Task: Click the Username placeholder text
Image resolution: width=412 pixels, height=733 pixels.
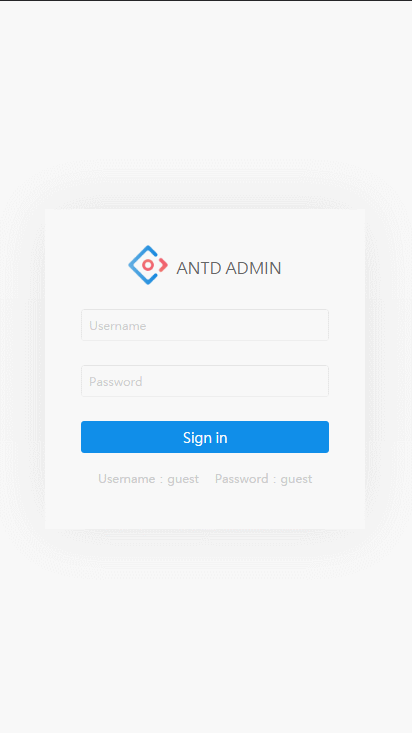Action: click(x=117, y=325)
